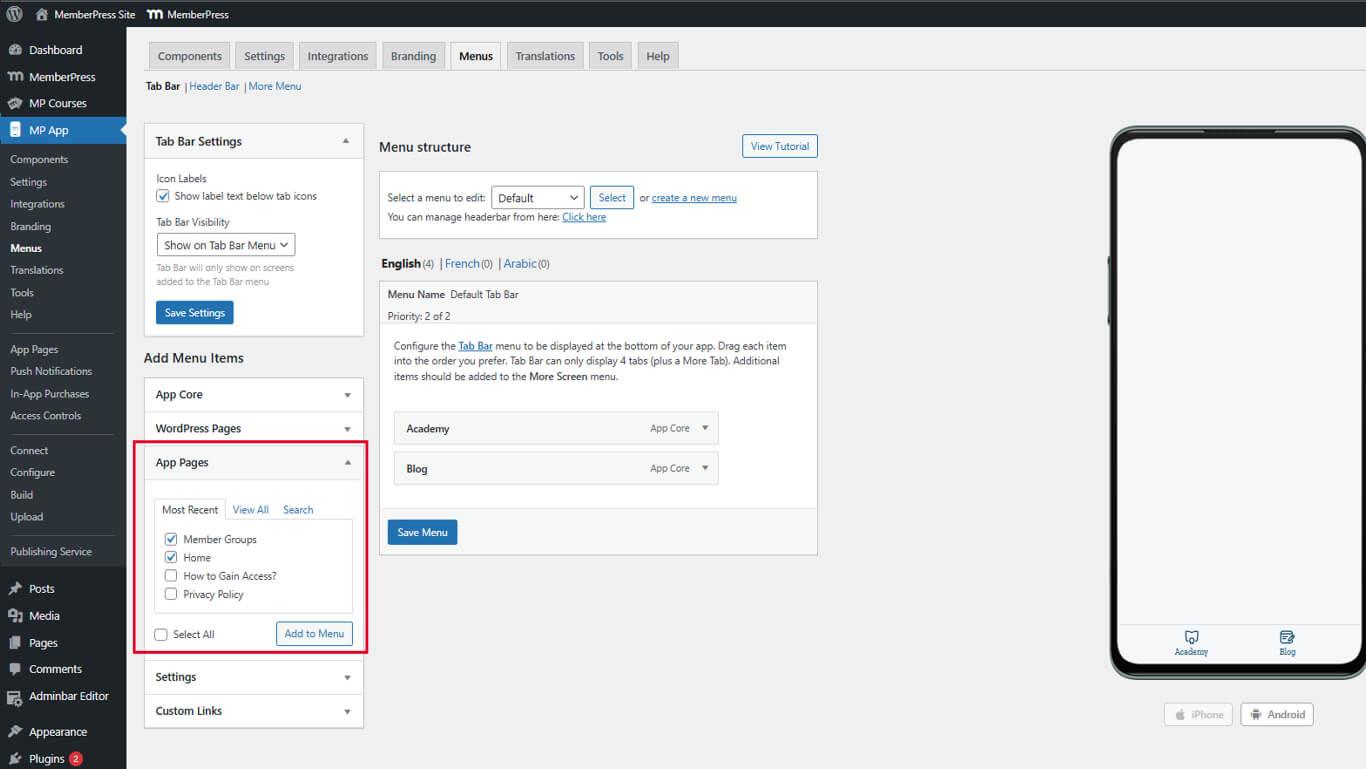Screen dimensions: 1366x769
Task: Click the Add to Menu button
Action: [x=314, y=634]
